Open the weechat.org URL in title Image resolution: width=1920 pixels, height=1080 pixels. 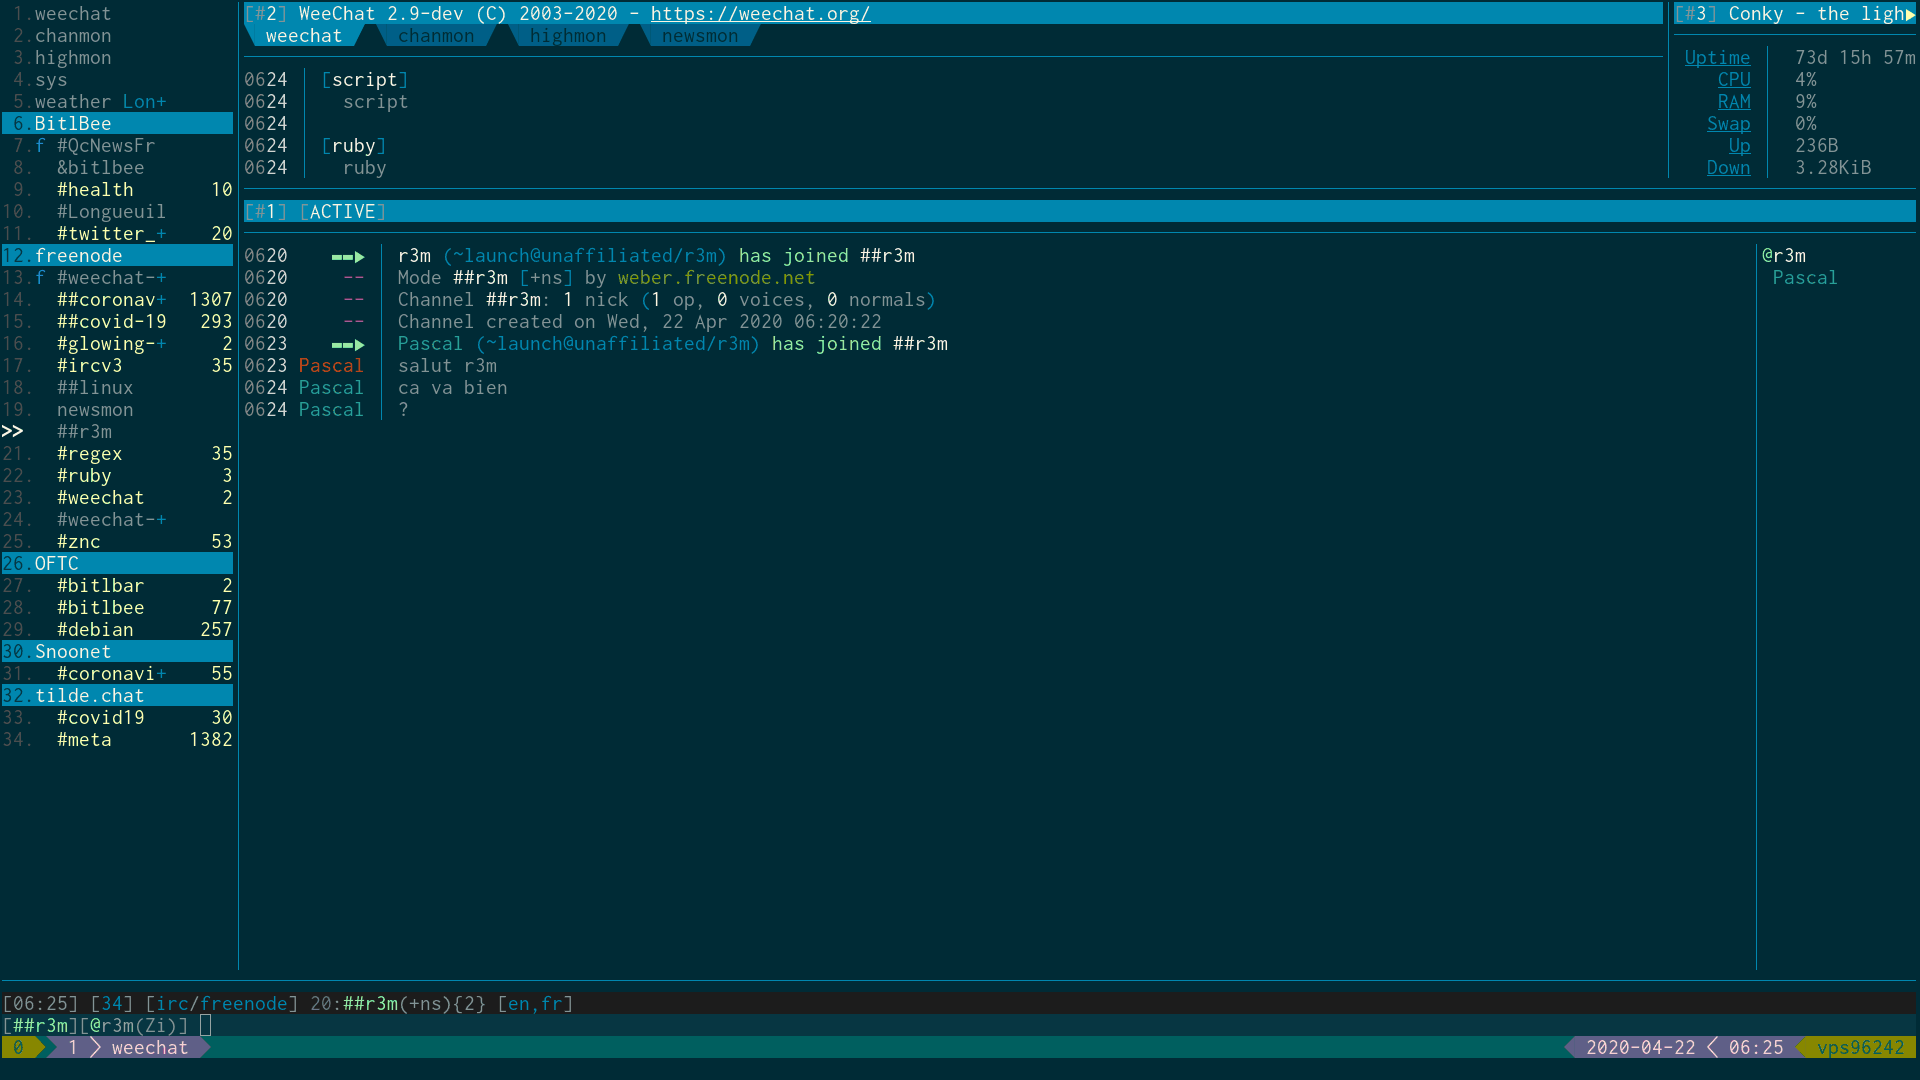(x=760, y=14)
